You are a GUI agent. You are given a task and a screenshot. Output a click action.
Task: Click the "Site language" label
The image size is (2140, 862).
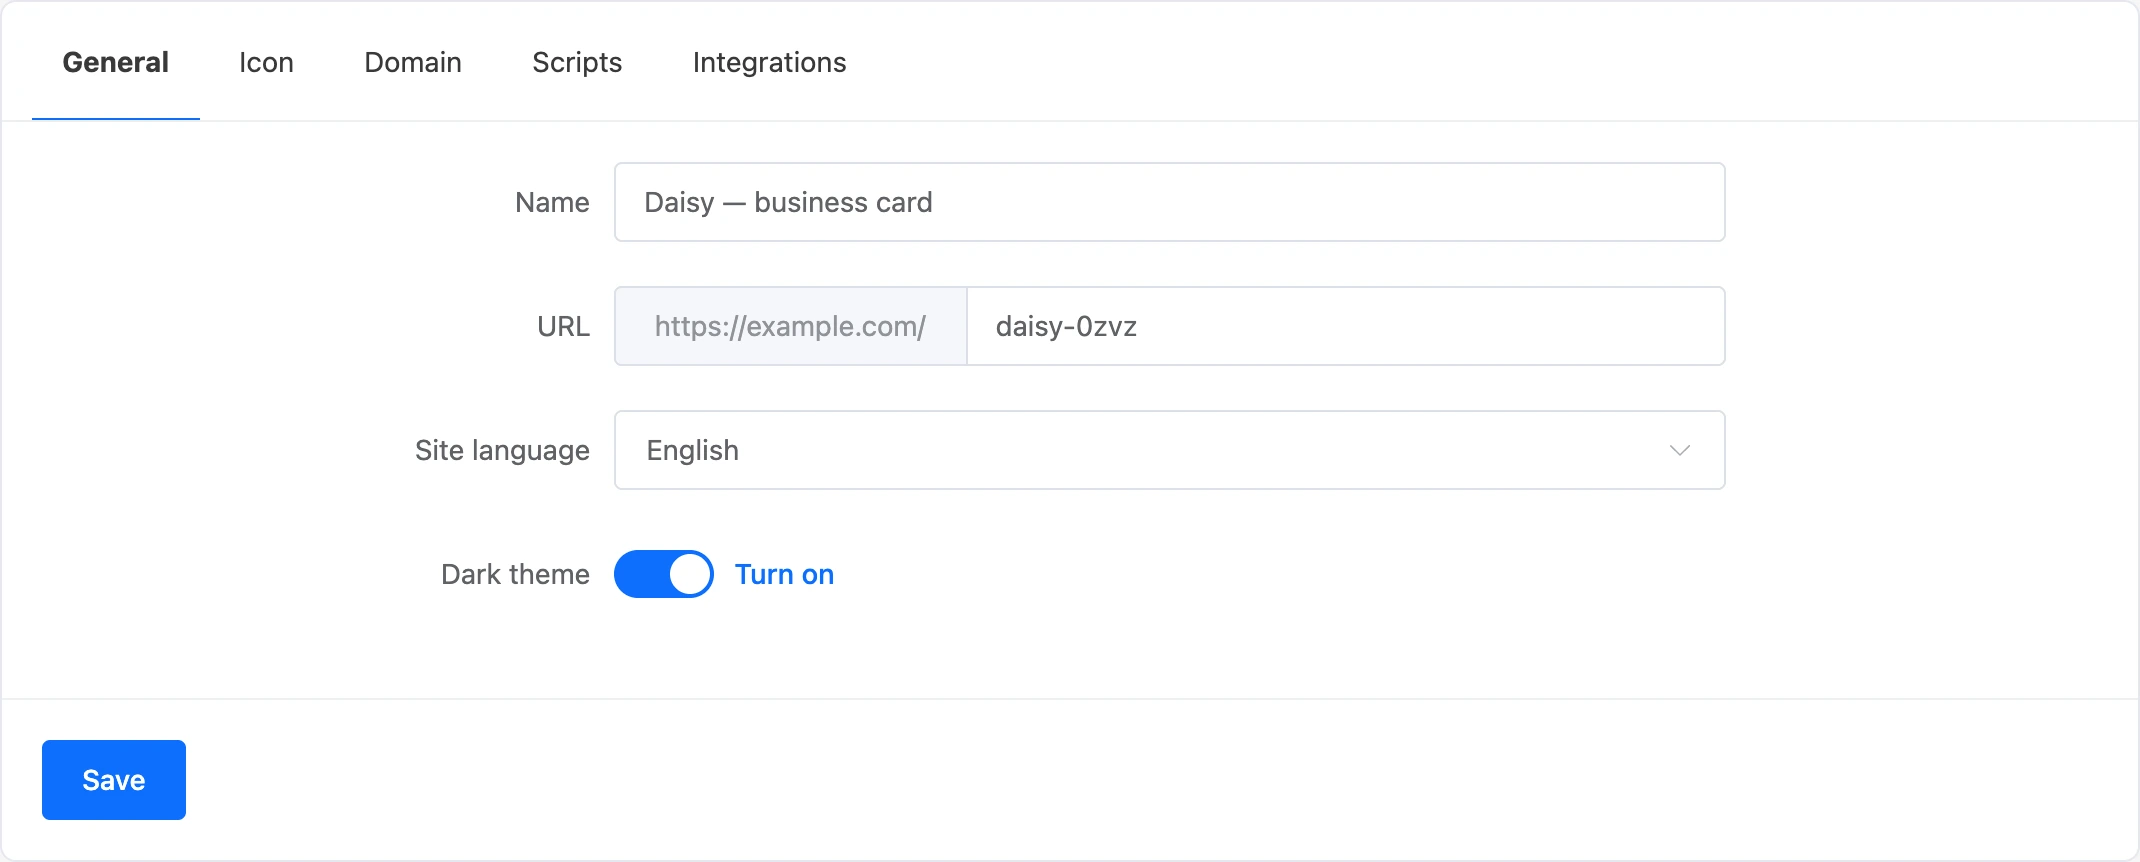[x=502, y=450]
